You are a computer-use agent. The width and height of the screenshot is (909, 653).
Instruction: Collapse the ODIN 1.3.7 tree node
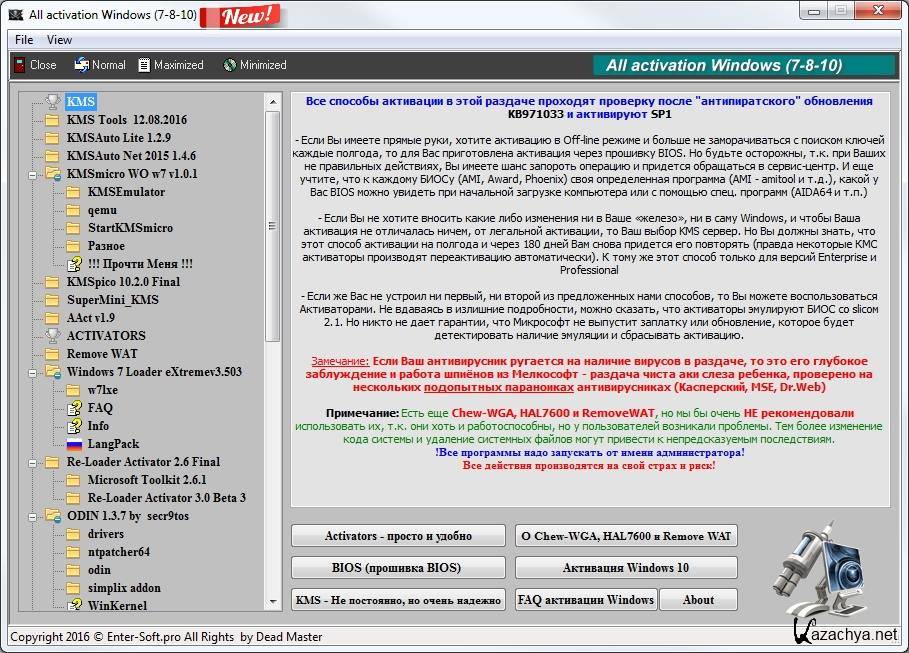pyautogui.click(x=31, y=516)
